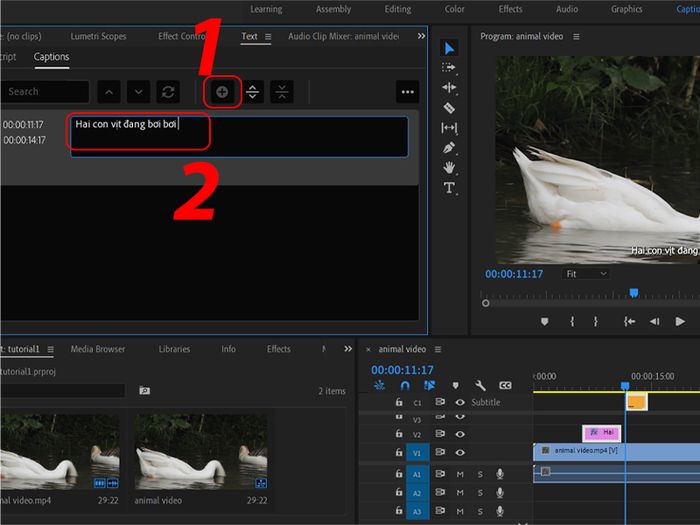Select the Captions tab

pyautogui.click(x=51, y=57)
